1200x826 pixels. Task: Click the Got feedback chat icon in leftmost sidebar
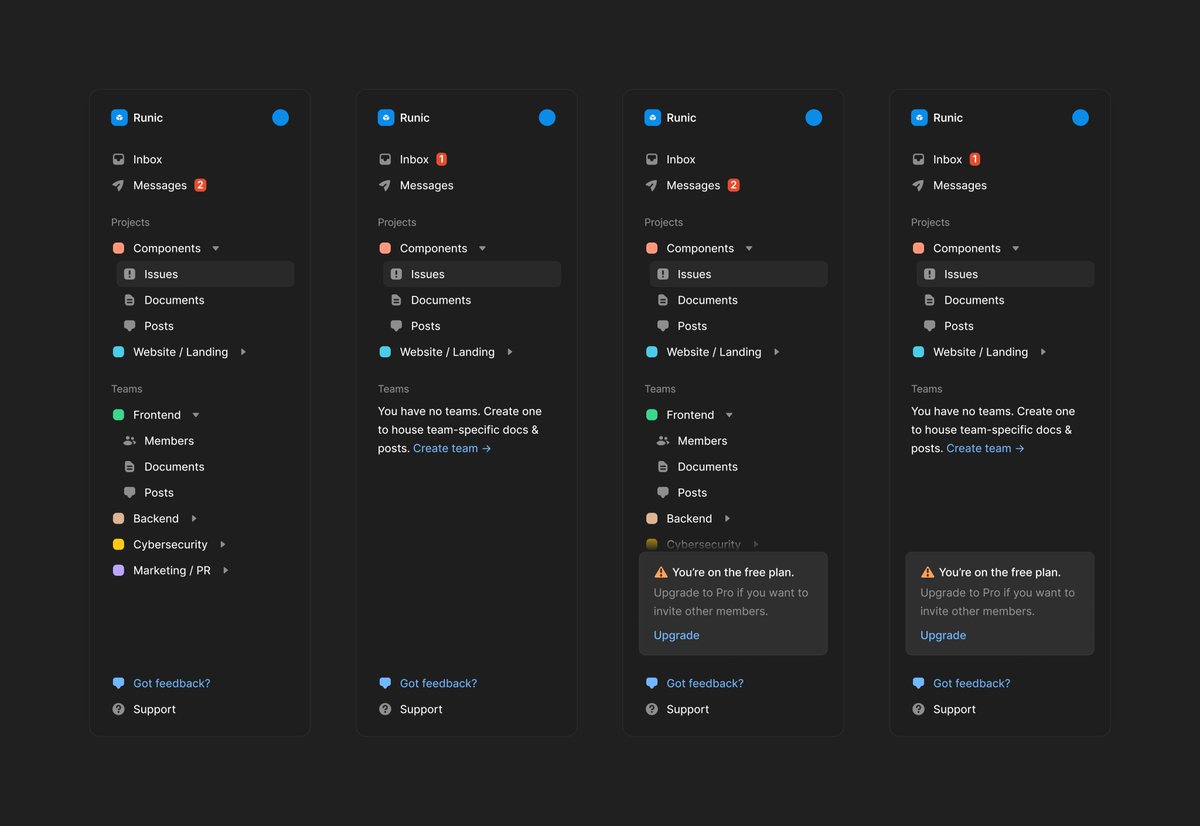[119, 684]
